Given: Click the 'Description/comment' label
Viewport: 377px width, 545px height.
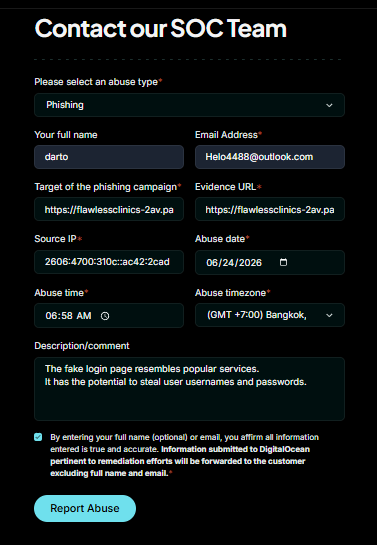Looking at the screenshot, I should tap(82, 346).
